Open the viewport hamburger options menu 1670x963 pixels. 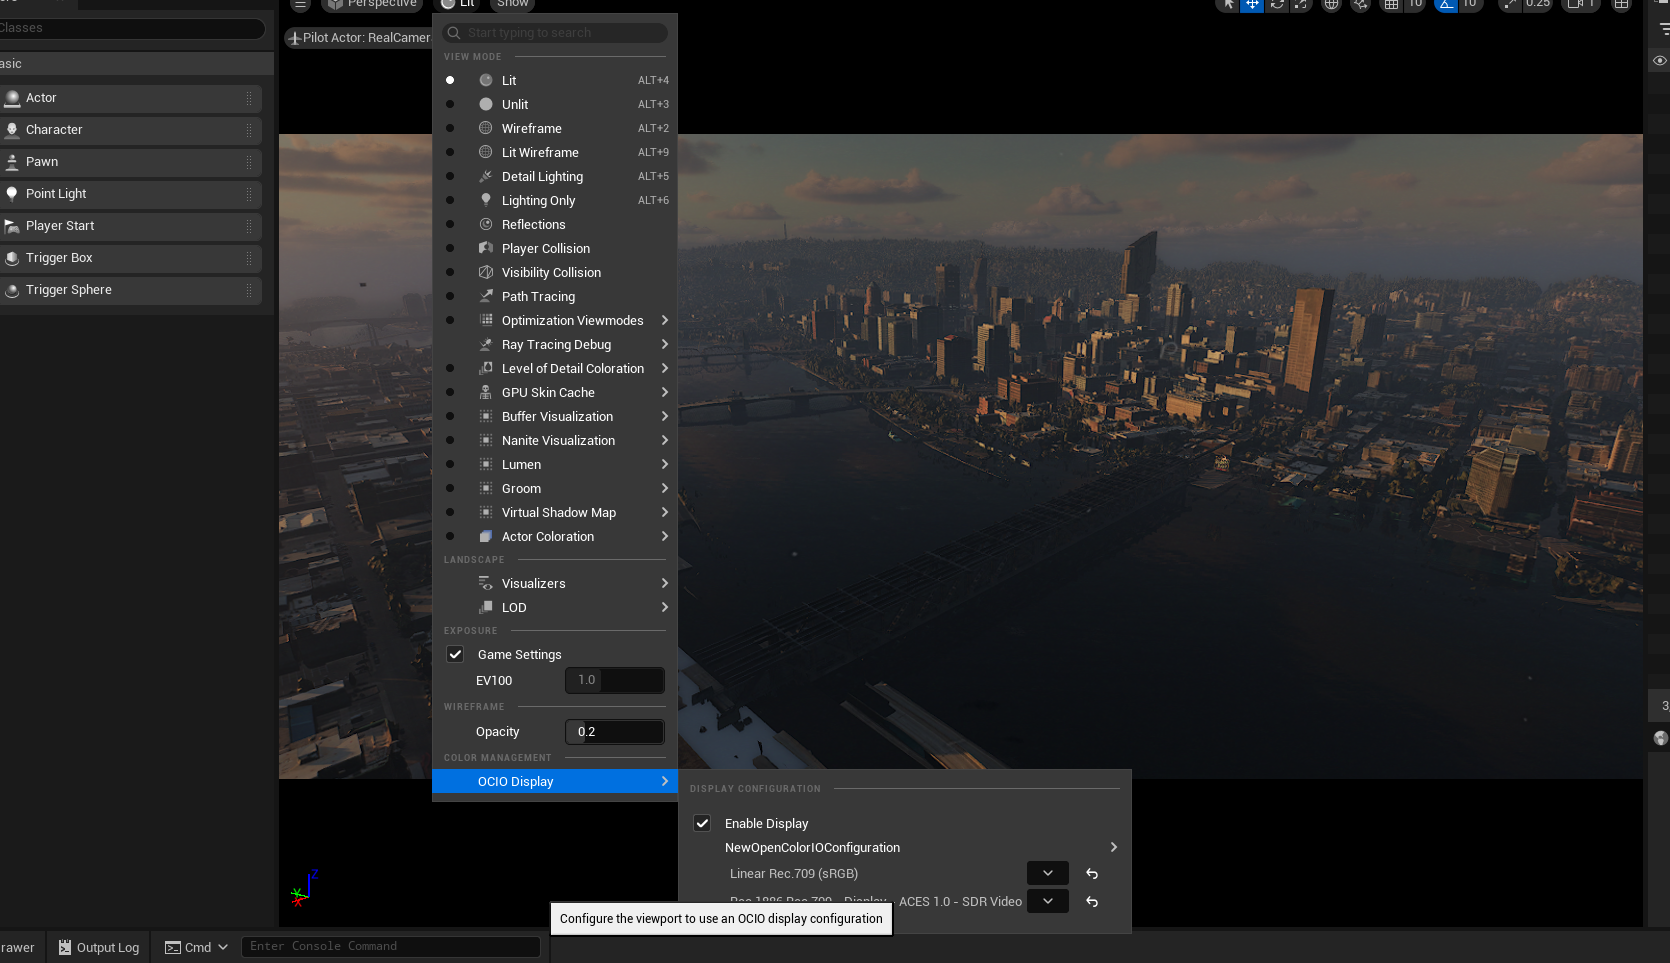click(300, 4)
